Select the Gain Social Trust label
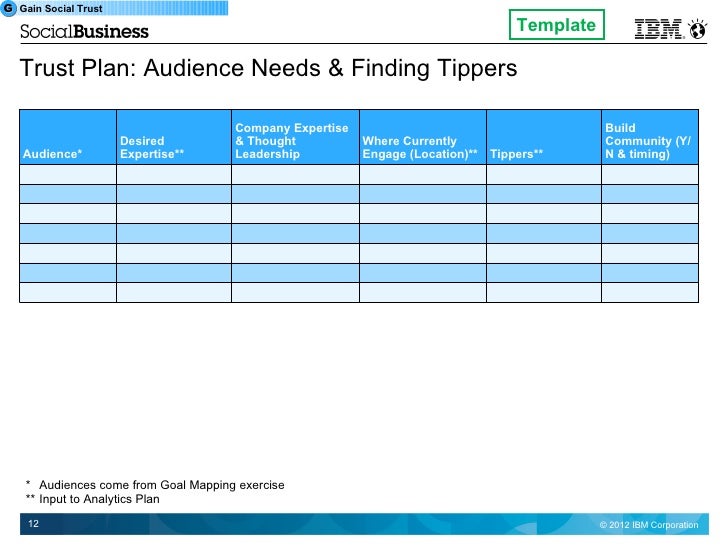The height and width of the screenshot is (546, 728). [61, 8]
